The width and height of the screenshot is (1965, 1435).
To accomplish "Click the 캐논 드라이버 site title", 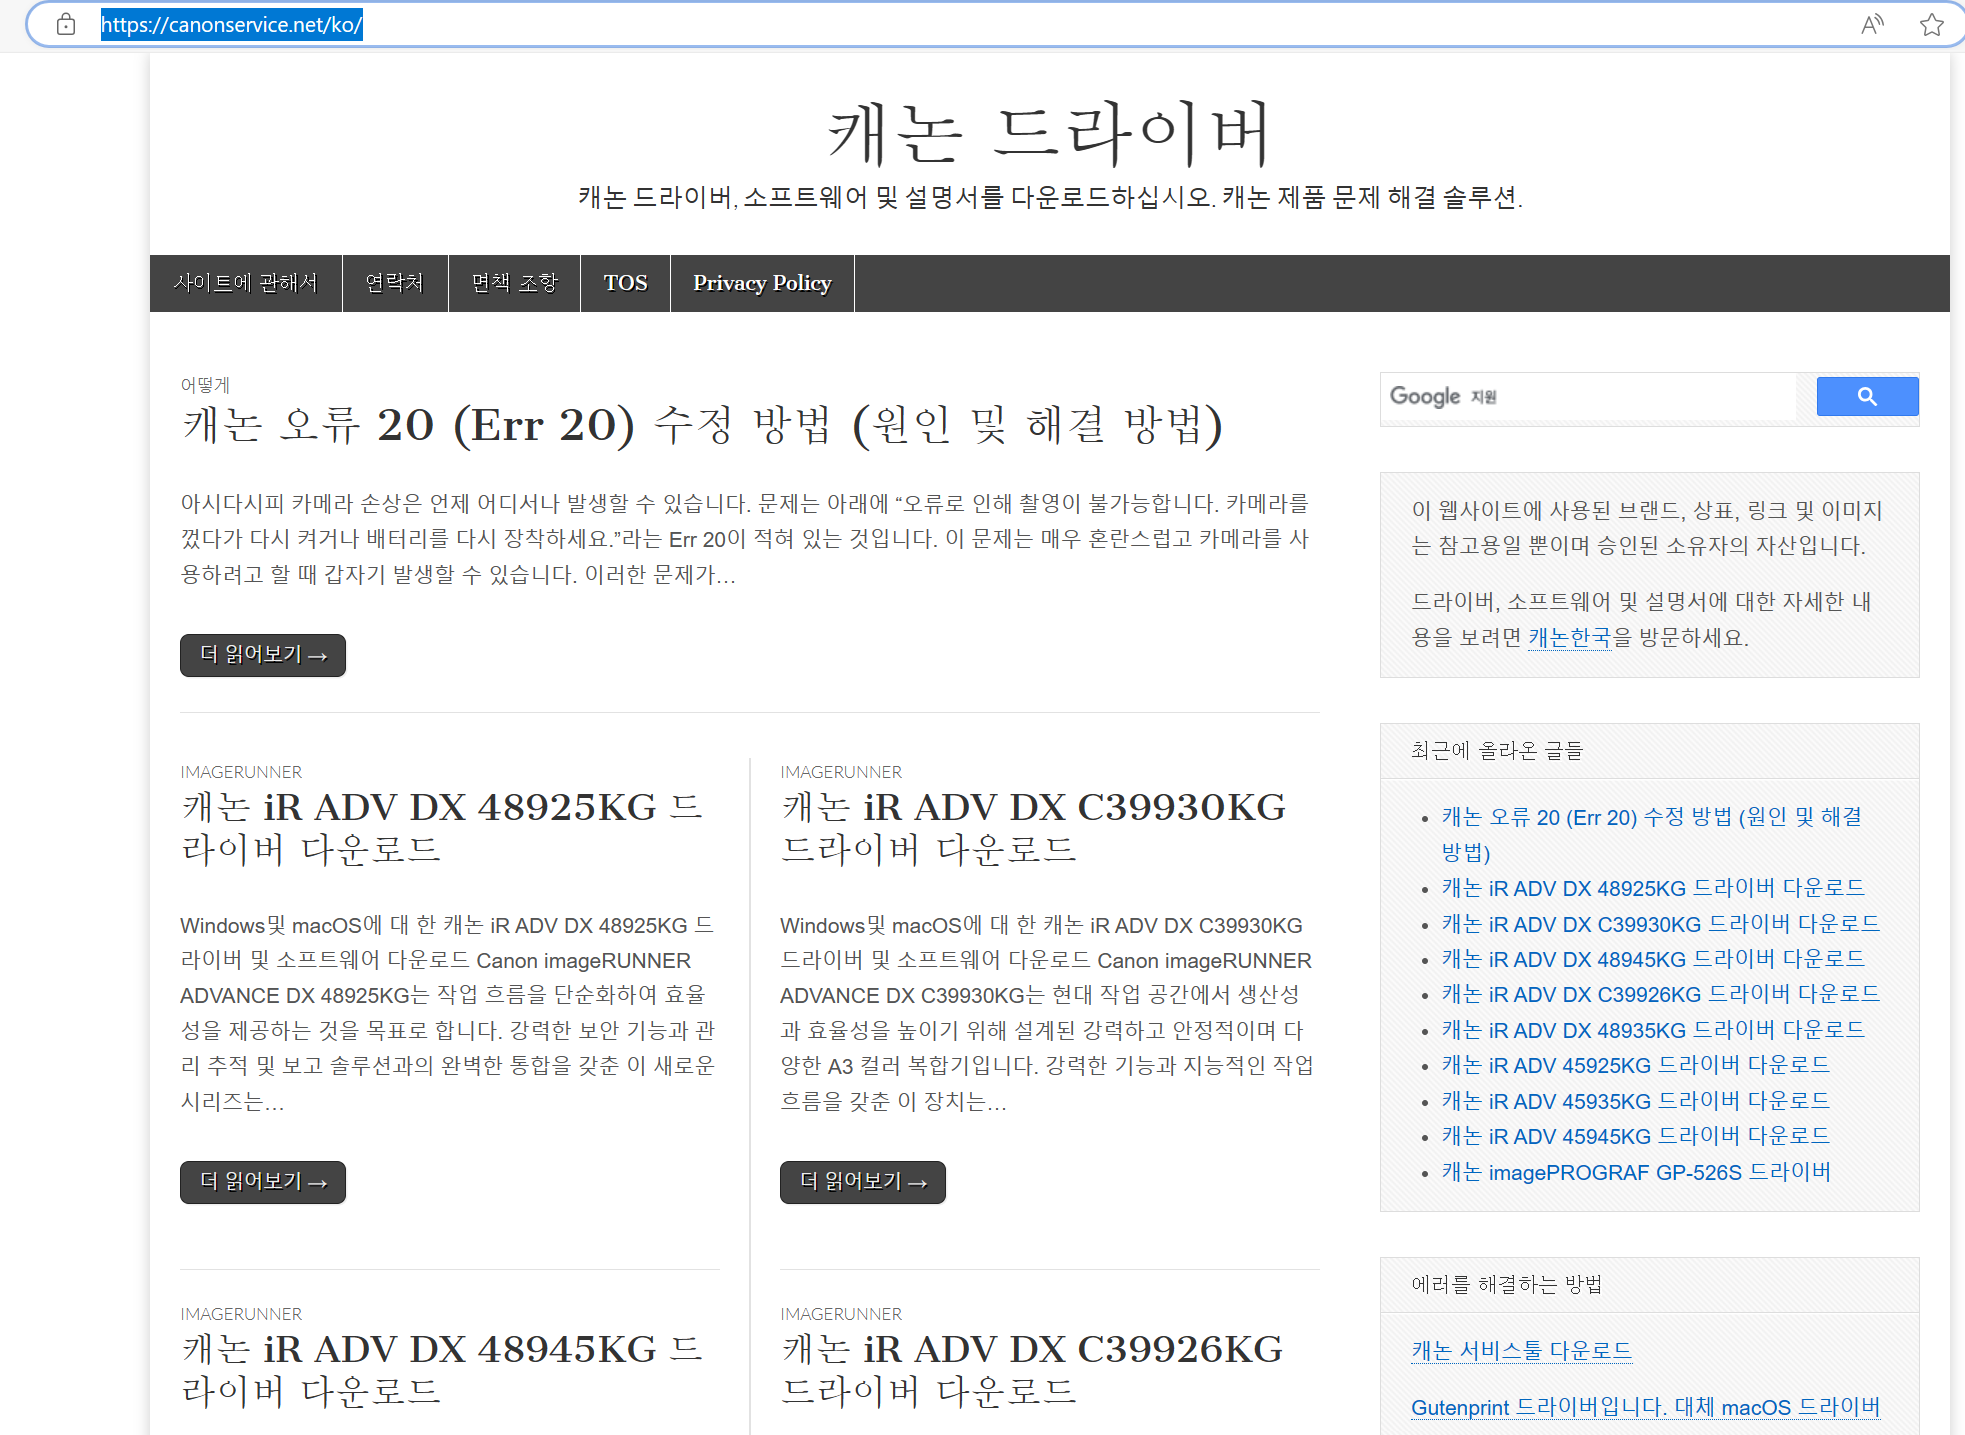I will pos(1049,133).
